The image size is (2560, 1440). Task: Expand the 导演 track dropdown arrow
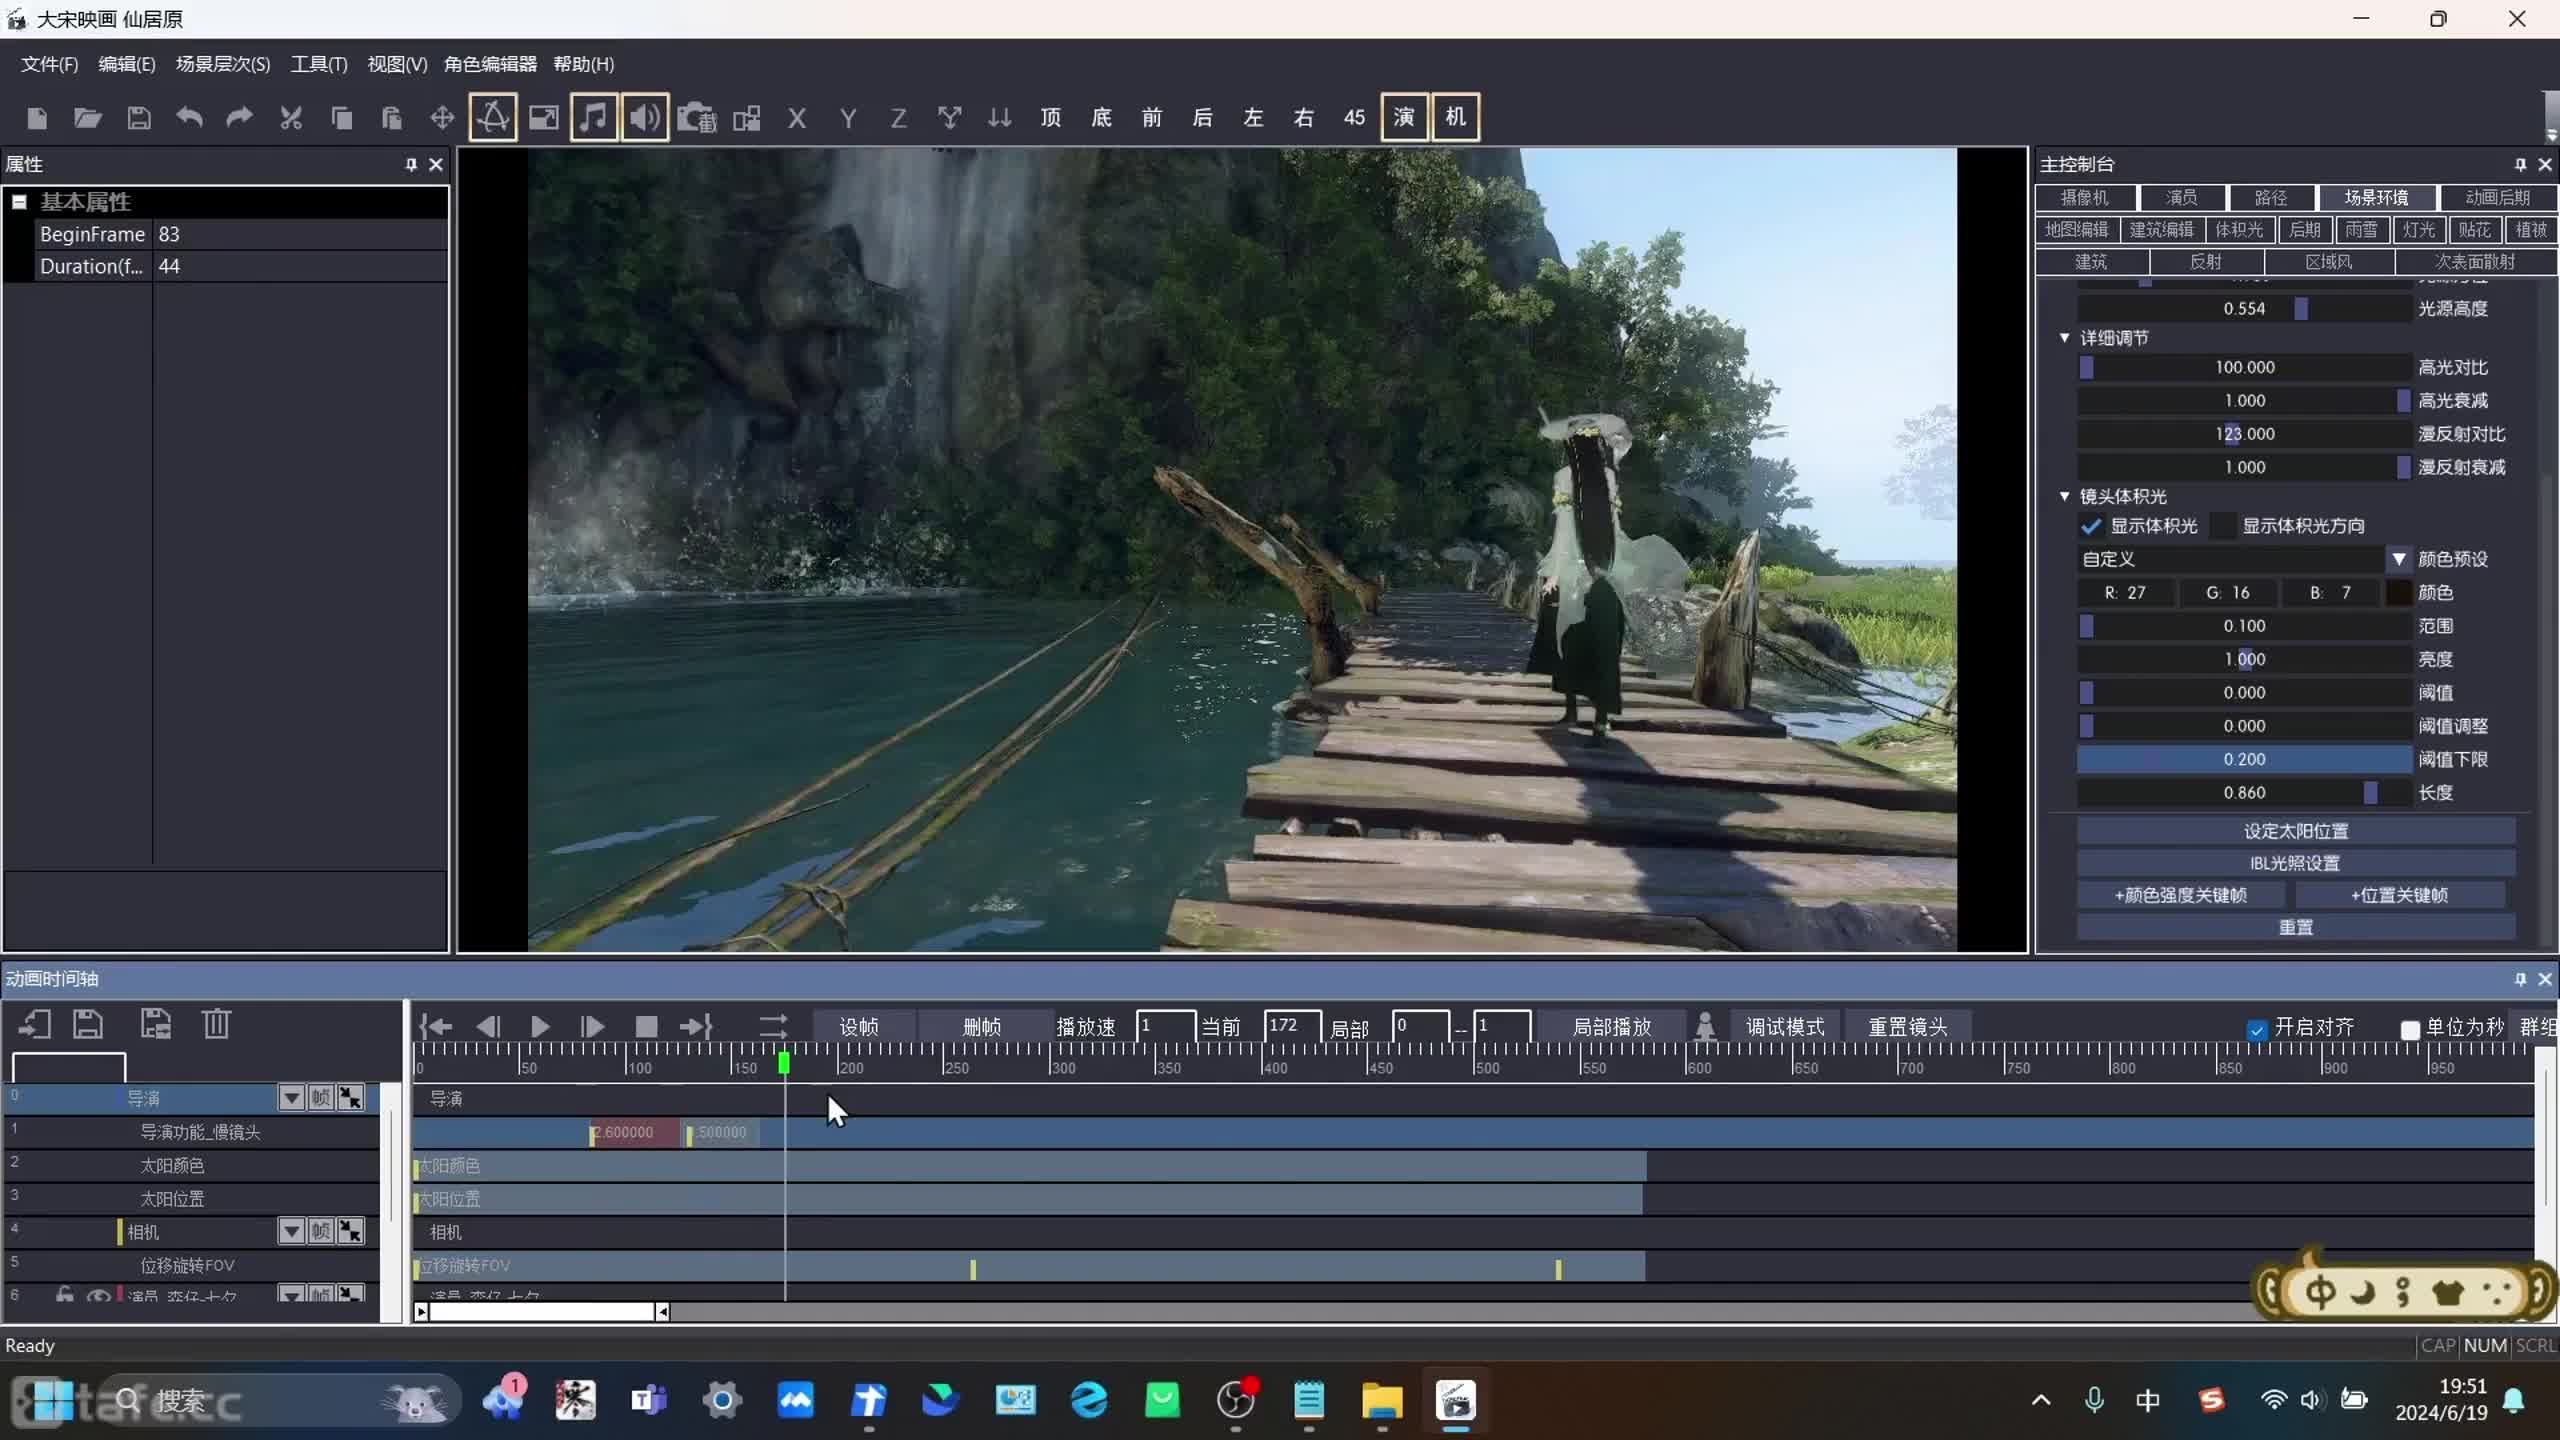[291, 1098]
